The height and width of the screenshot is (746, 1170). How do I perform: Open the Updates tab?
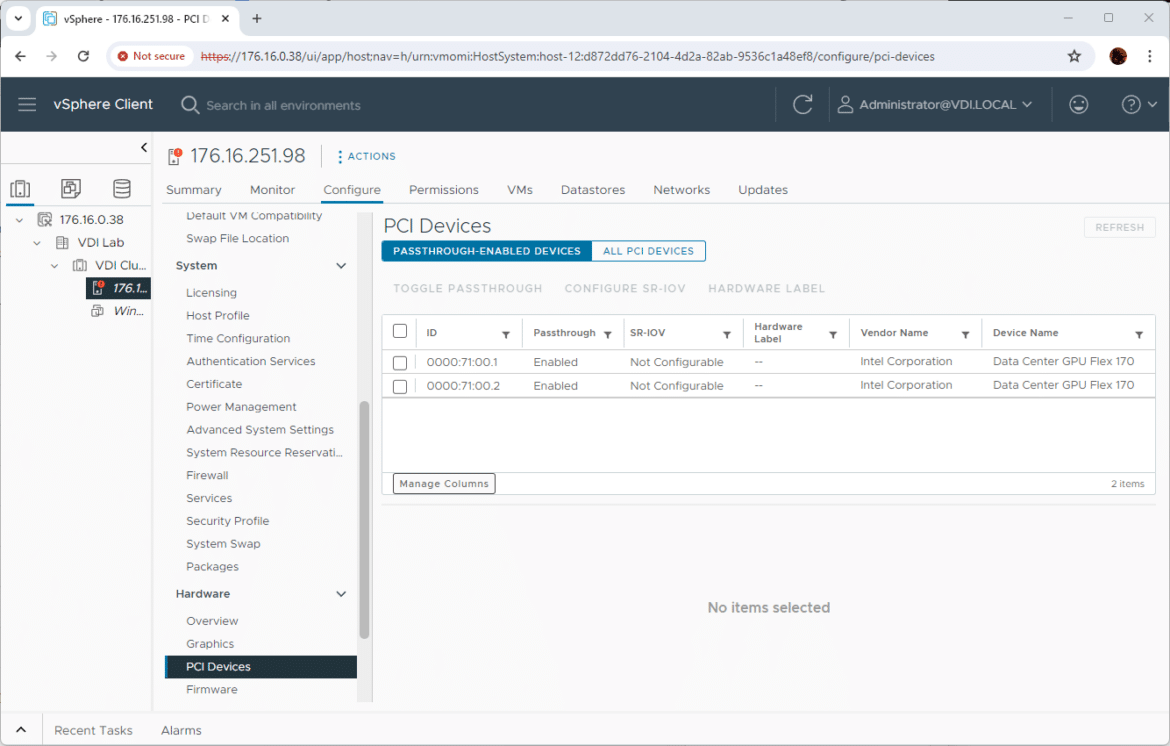coord(763,189)
